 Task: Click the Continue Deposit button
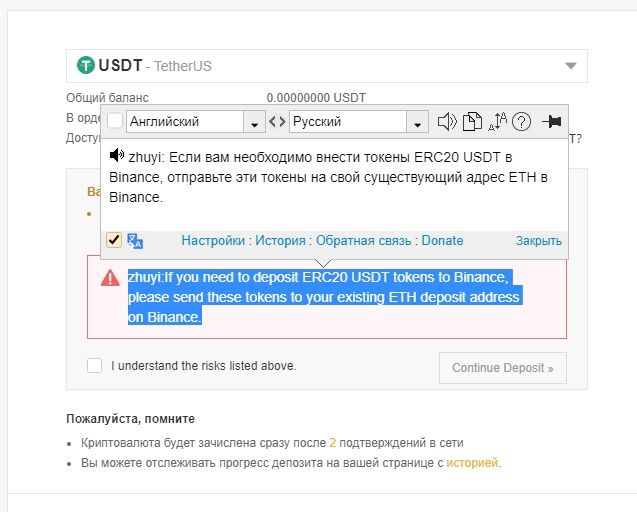pyautogui.click(x=503, y=368)
